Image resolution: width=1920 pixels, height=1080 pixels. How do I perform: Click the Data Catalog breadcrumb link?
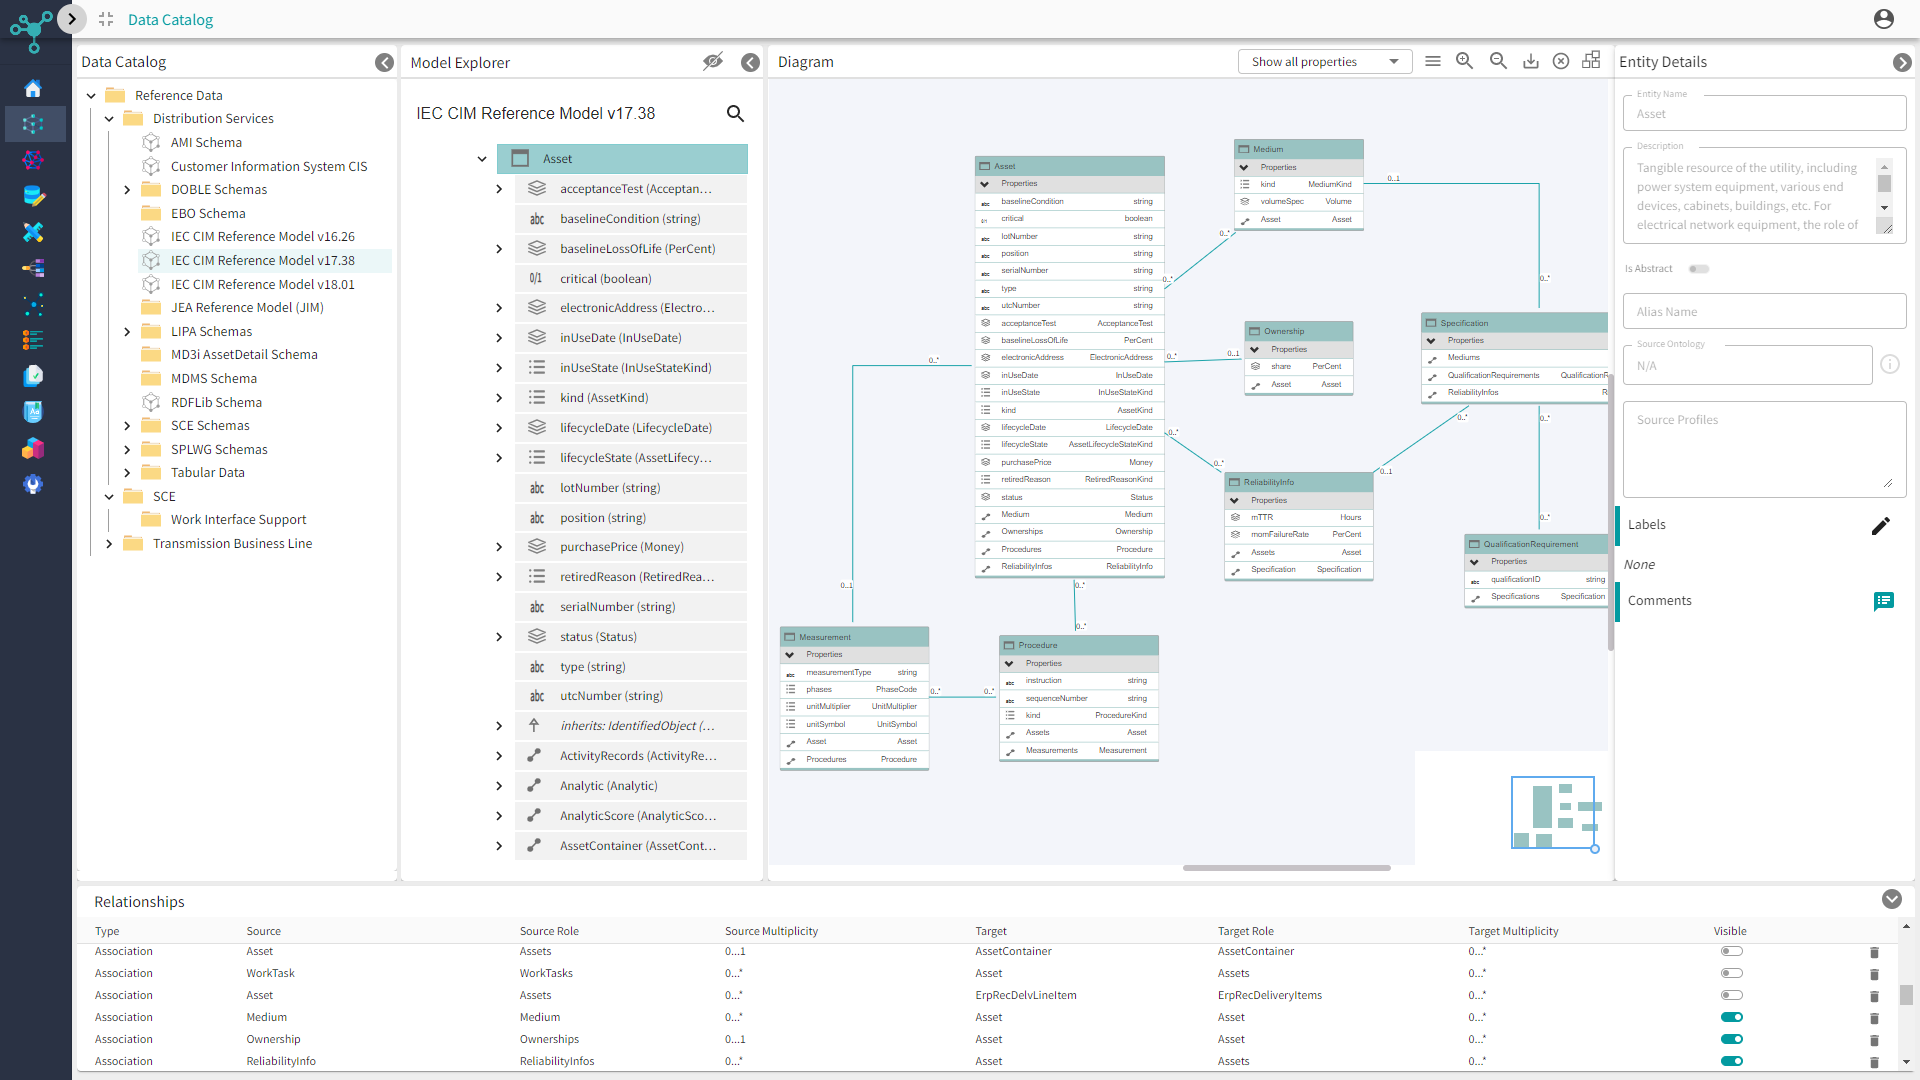170,20
